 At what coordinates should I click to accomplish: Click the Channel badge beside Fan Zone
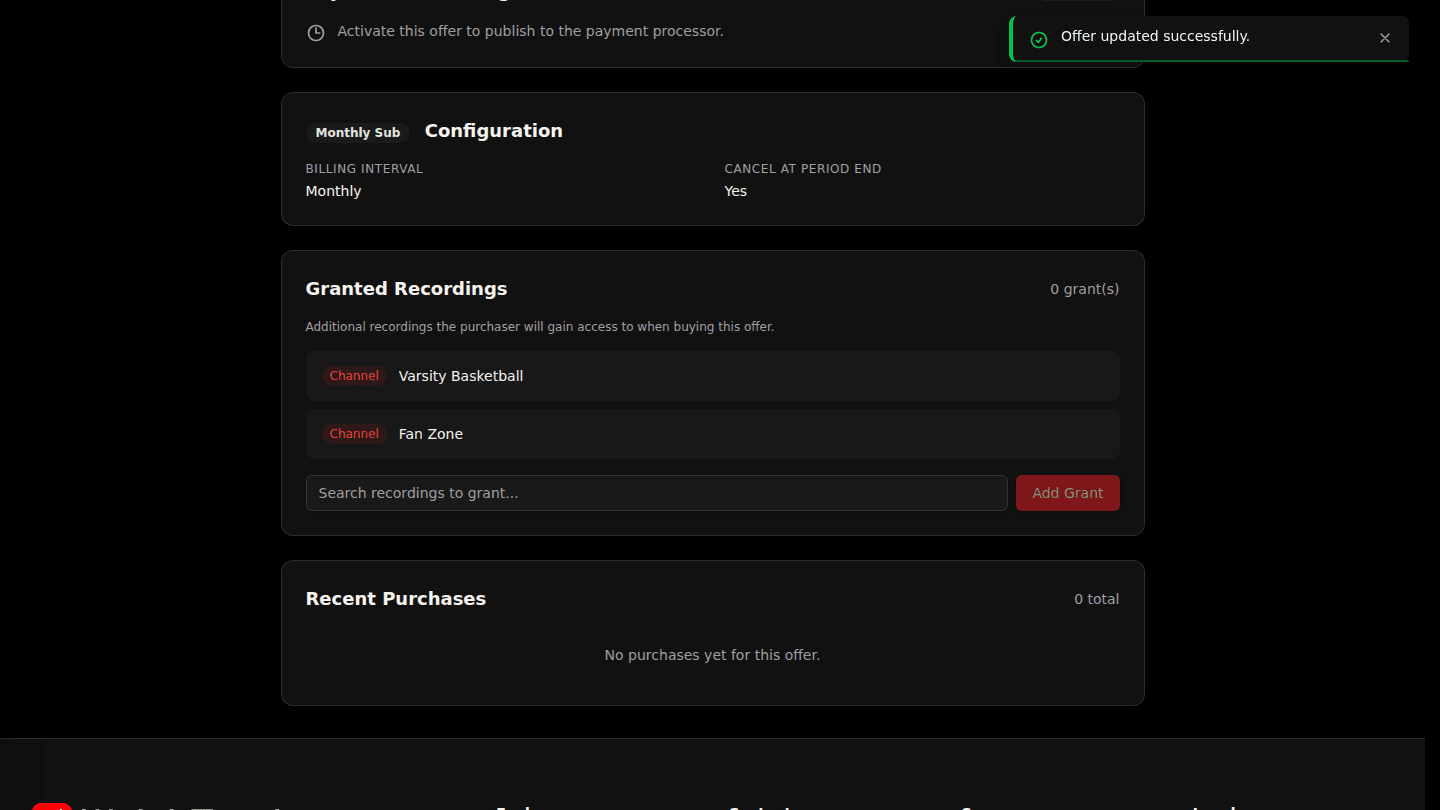[354, 434]
